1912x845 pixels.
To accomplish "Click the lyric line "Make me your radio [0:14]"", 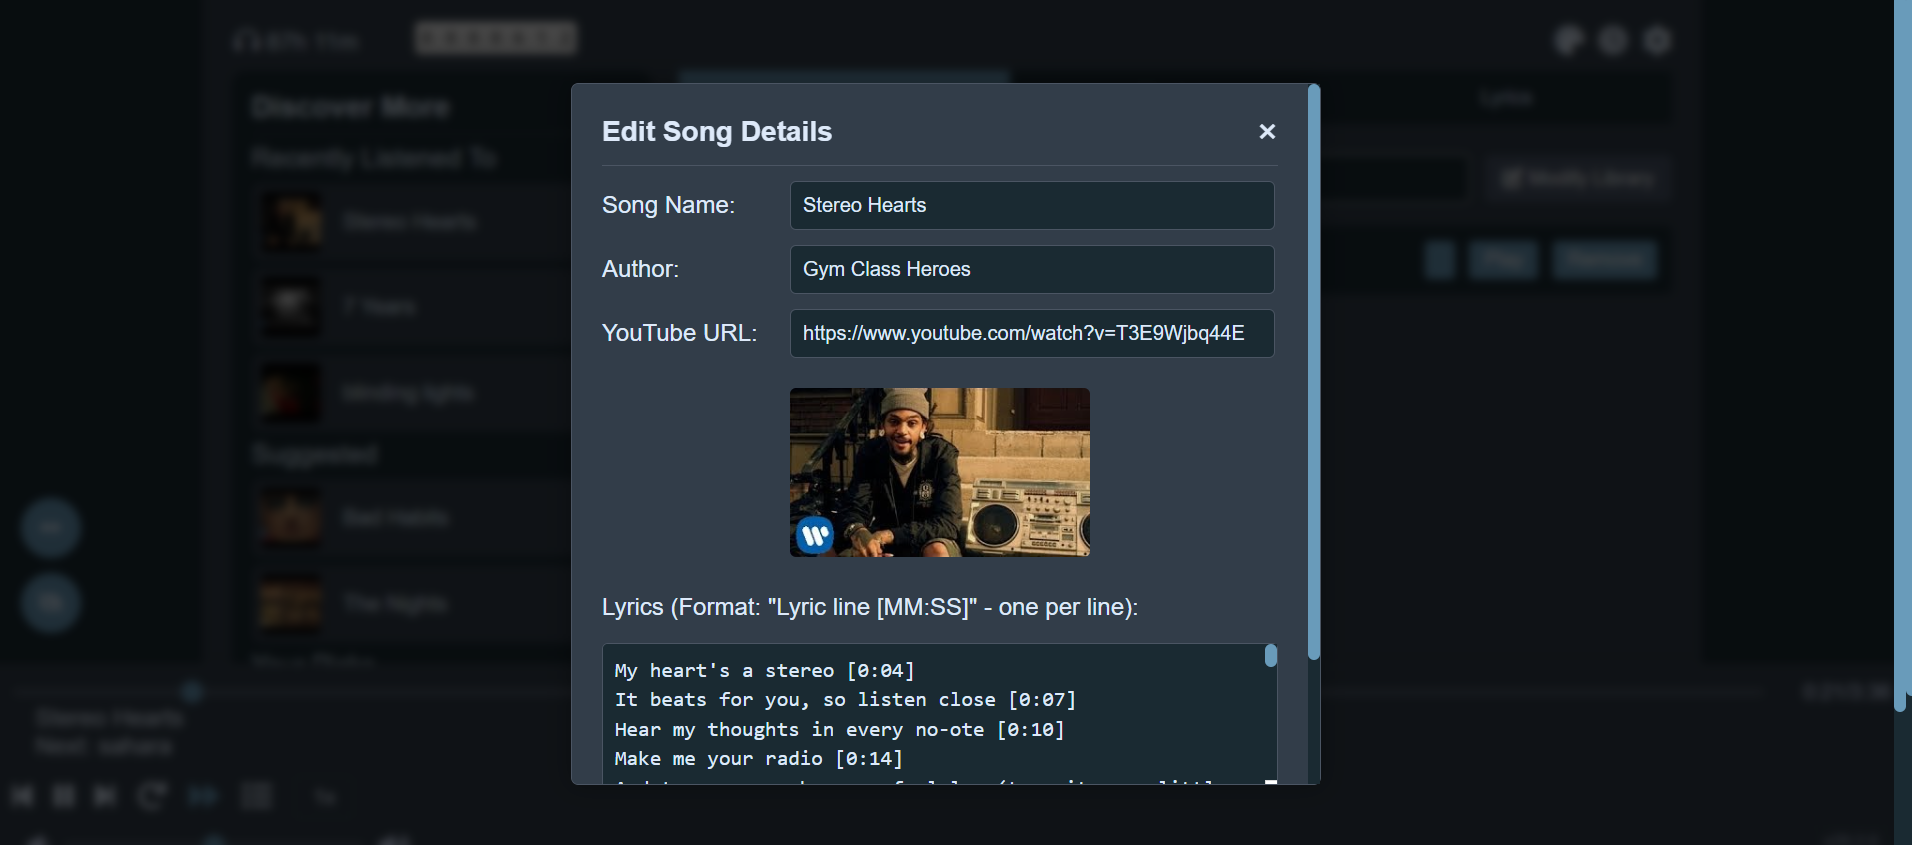I will tap(758, 759).
